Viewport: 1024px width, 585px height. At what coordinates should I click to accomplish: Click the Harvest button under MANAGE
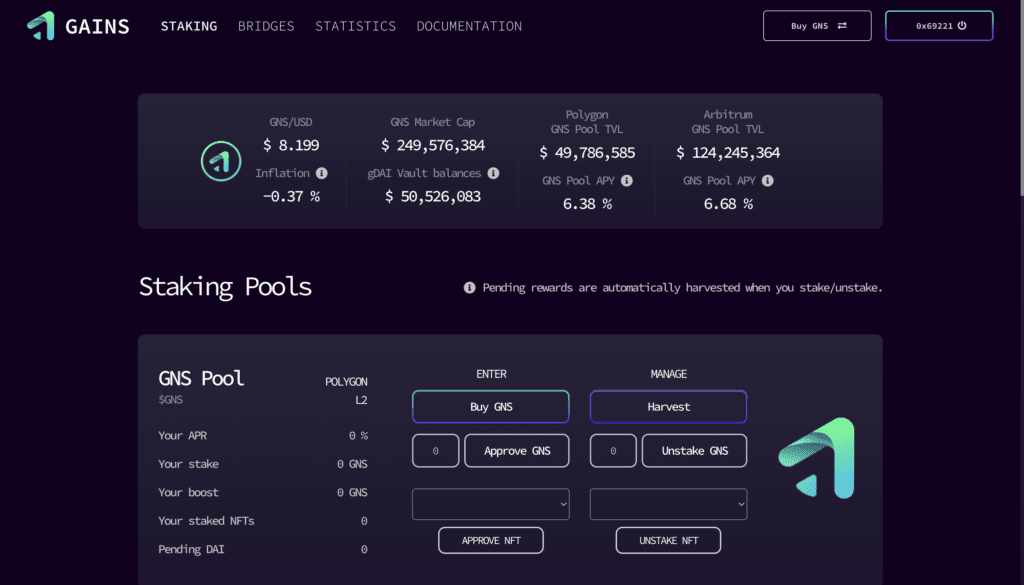[668, 407]
